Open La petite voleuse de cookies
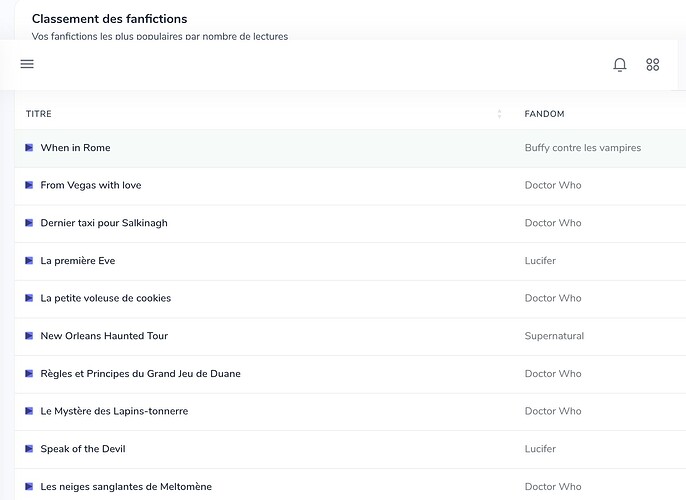Viewport: 686px width, 500px height. coord(105,298)
